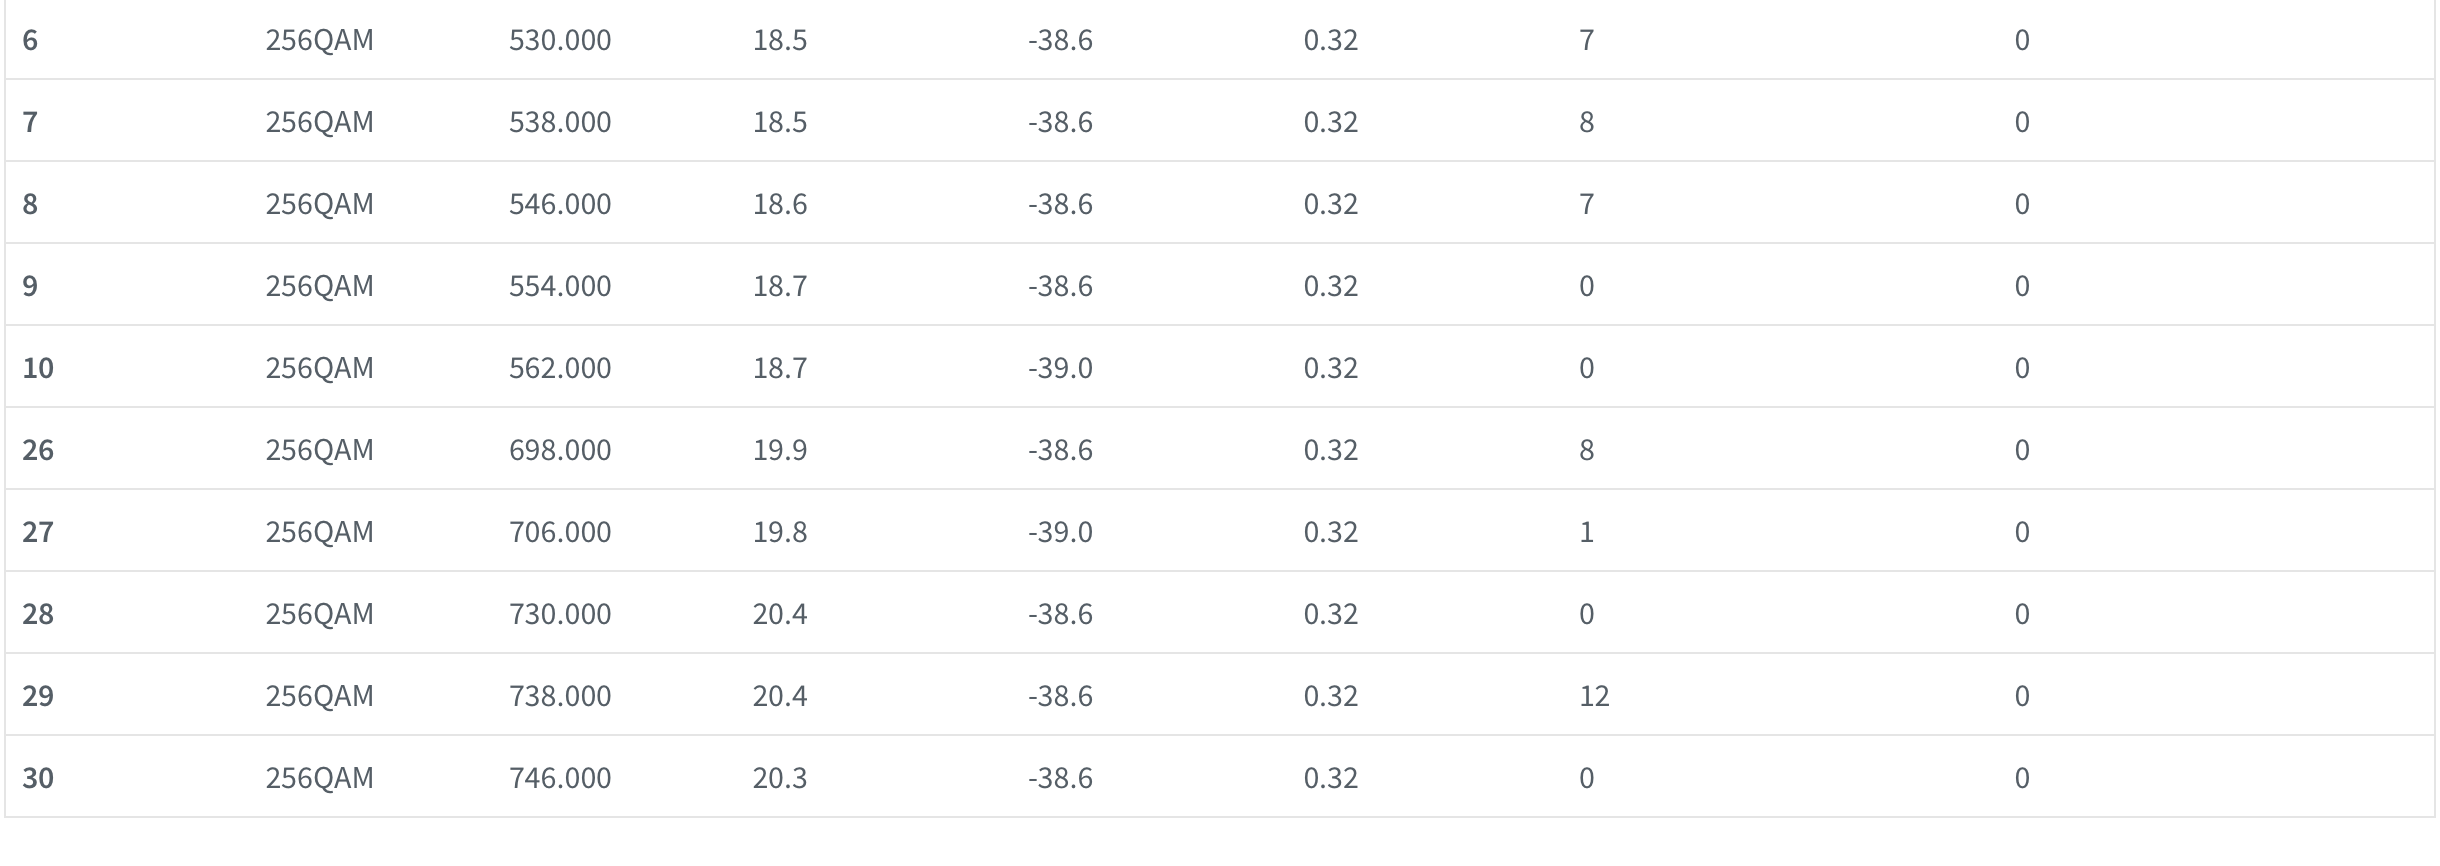Select channel 30 row number

38,778
